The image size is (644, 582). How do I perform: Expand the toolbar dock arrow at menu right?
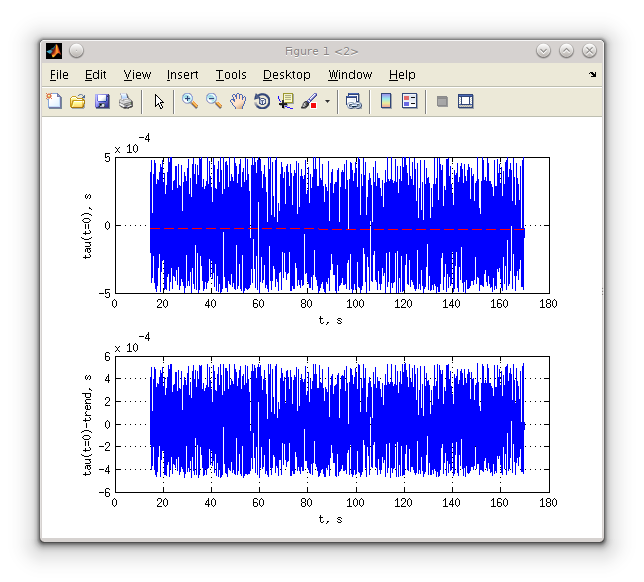tap(592, 75)
